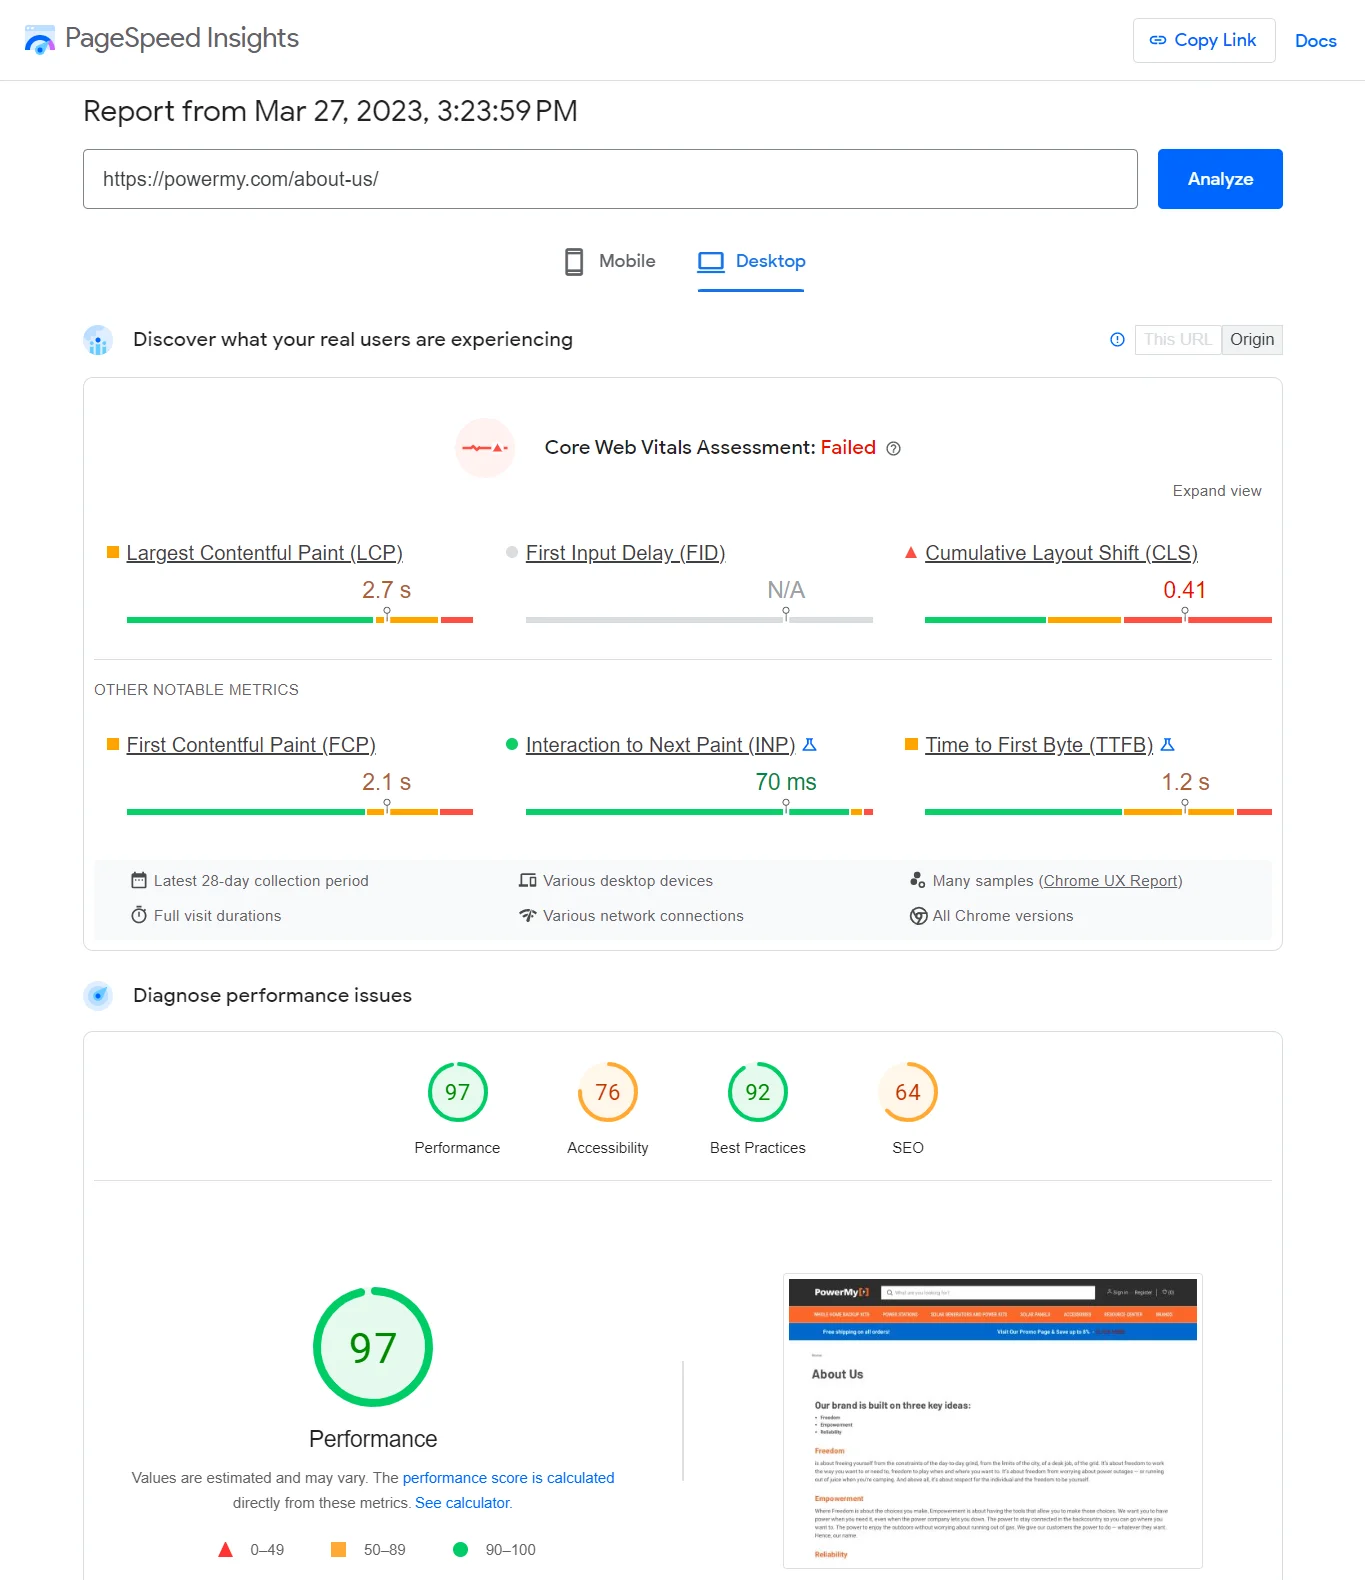Viewport: 1365px width, 1580px height.
Task: Click the info icon beside This URL
Action: [x=1117, y=340]
